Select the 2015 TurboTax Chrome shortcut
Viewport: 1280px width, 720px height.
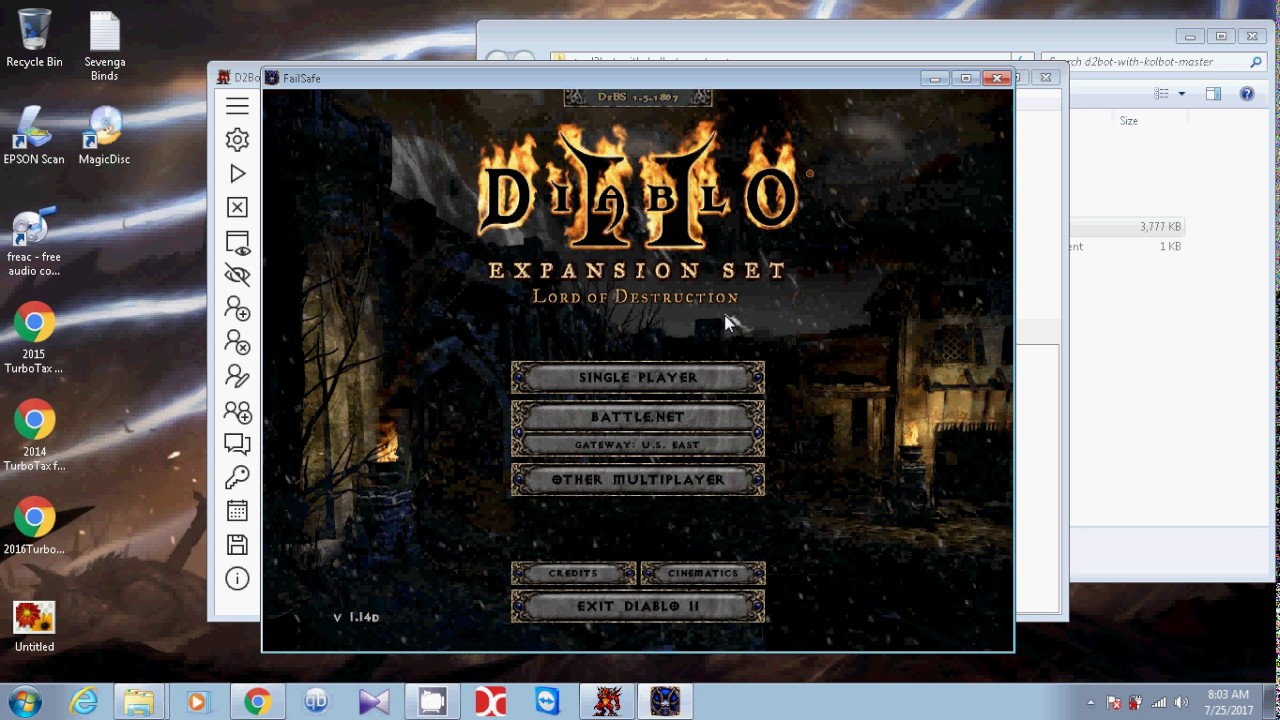point(34,339)
